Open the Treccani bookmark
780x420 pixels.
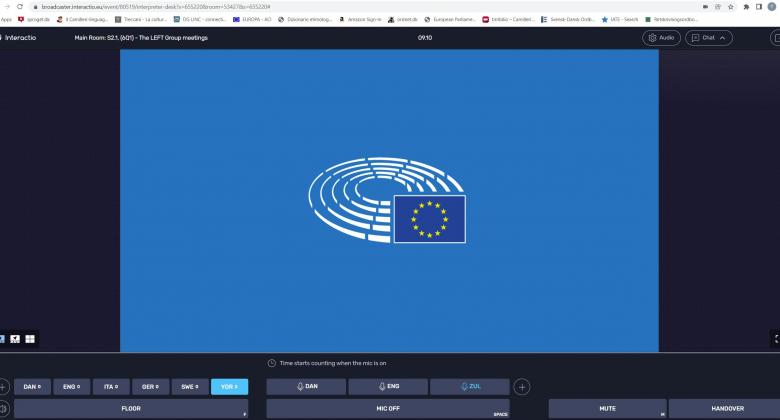[x=141, y=19]
